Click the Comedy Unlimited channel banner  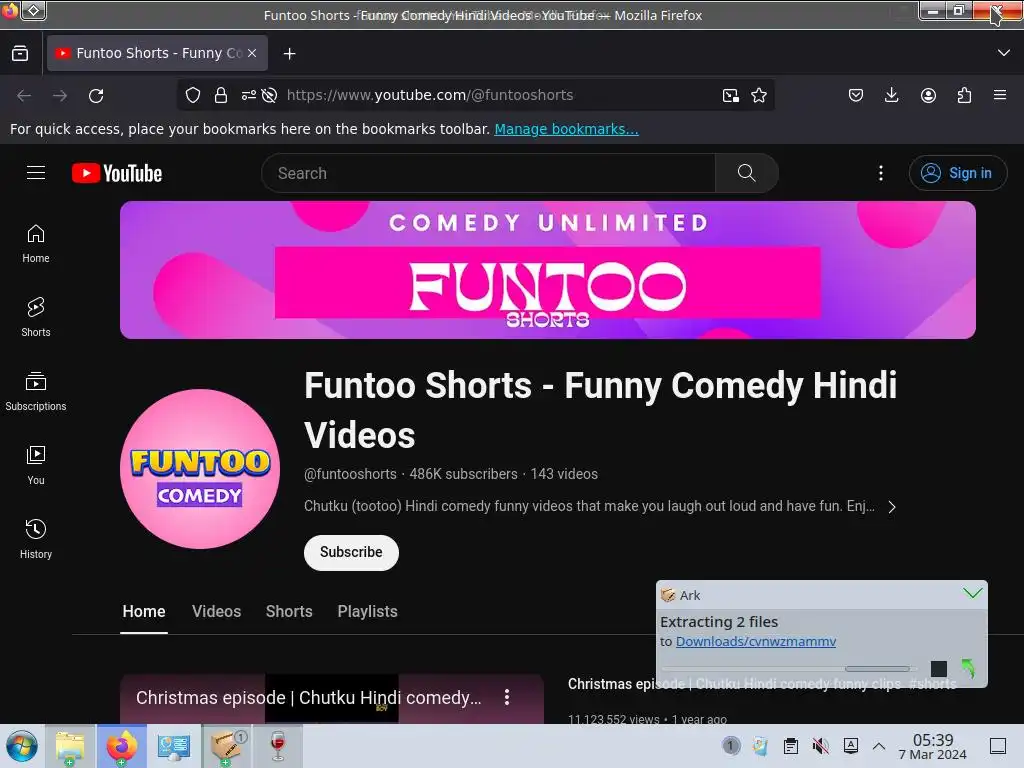pyautogui.click(x=548, y=270)
